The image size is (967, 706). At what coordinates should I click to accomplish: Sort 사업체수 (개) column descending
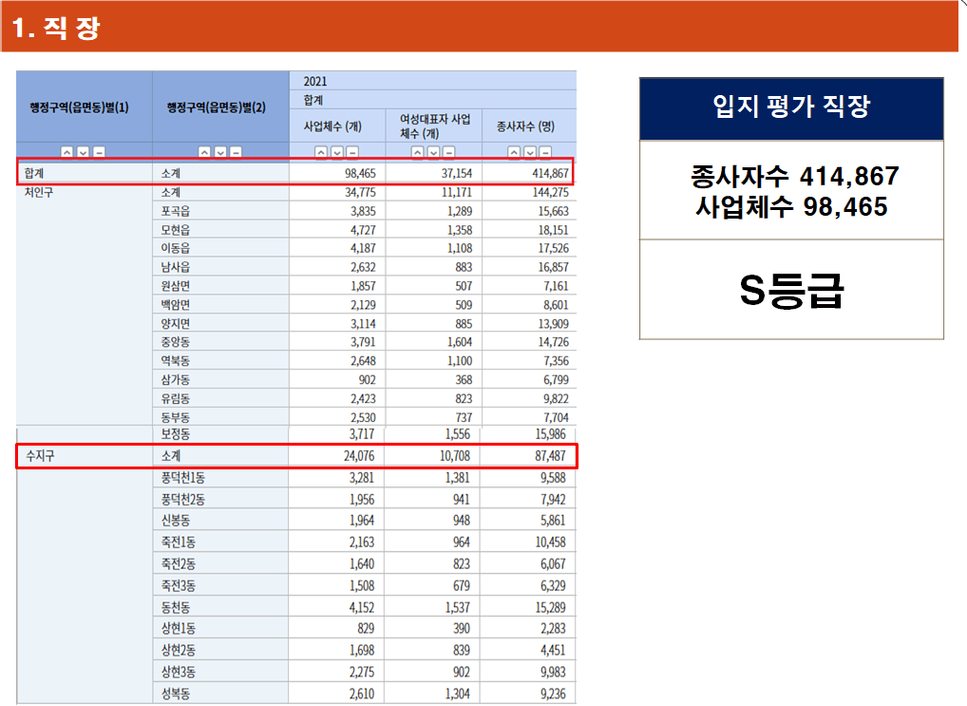[x=337, y=151]
